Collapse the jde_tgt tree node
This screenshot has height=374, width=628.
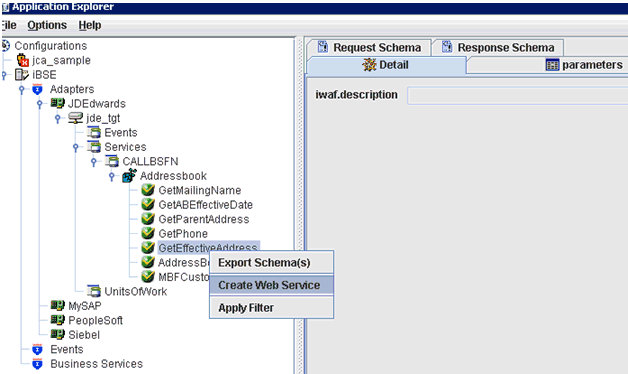tap(58, 119)
